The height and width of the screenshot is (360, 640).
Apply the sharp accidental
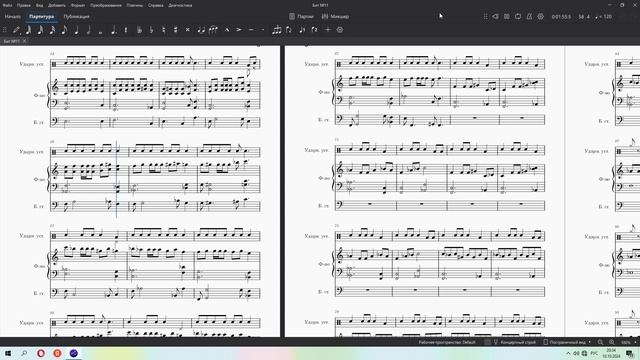tap(176, 30)
